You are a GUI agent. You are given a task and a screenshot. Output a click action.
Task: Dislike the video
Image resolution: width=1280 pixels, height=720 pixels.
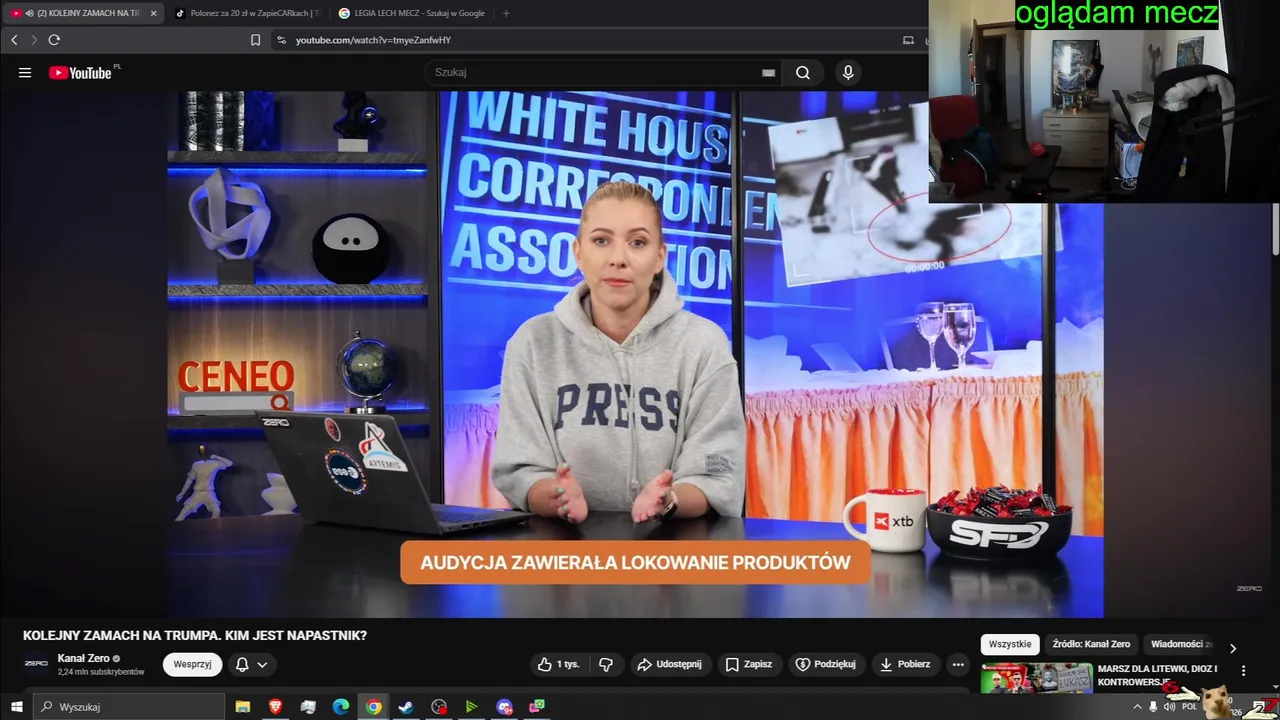pos(605,664)
